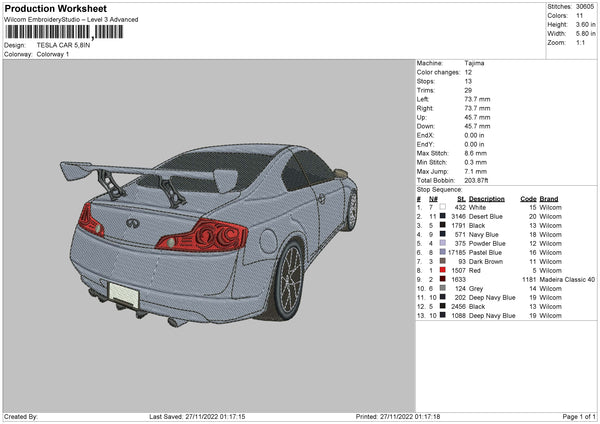Click the barcode under the worksheet title

tap(63, 32)
